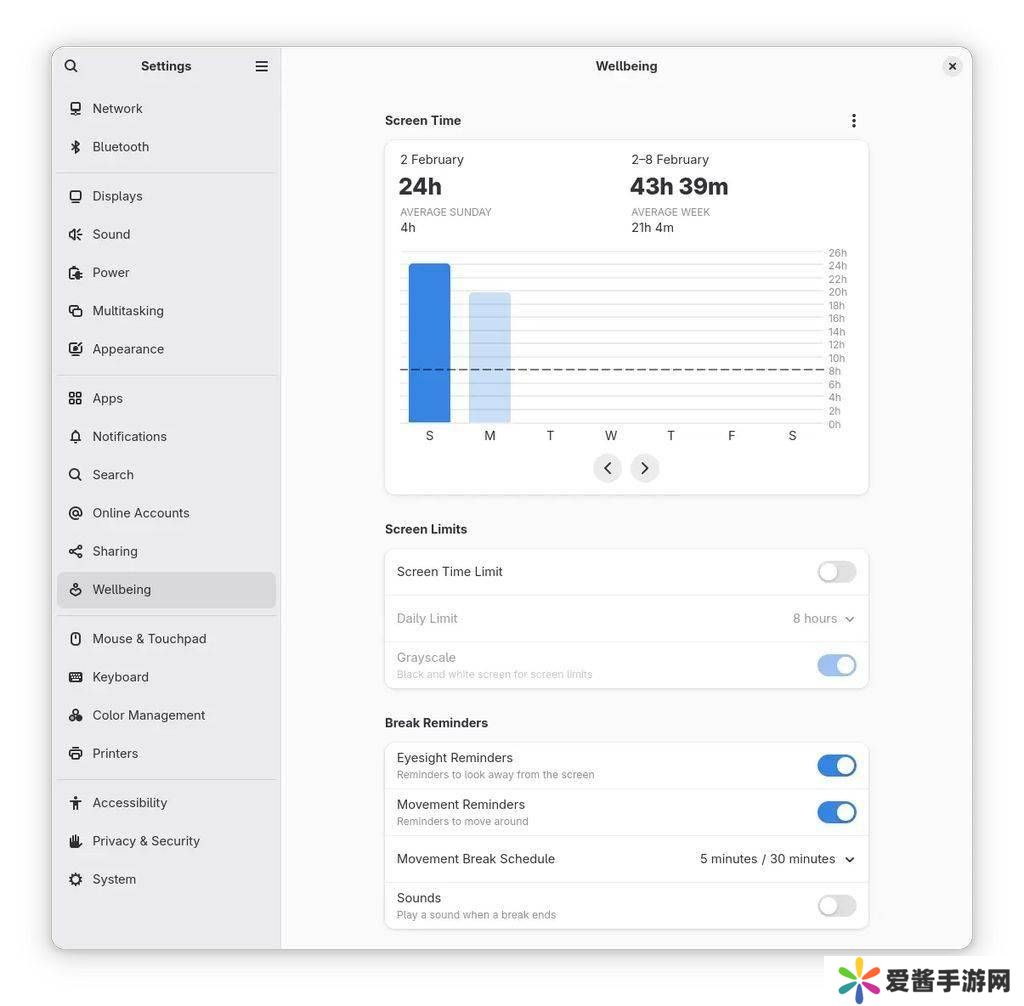Image resolution: width=1024 pixels, height=1006 pixels.
Task: Turn off Eyesight Reminders toggle
Action: tap(836, 766)
